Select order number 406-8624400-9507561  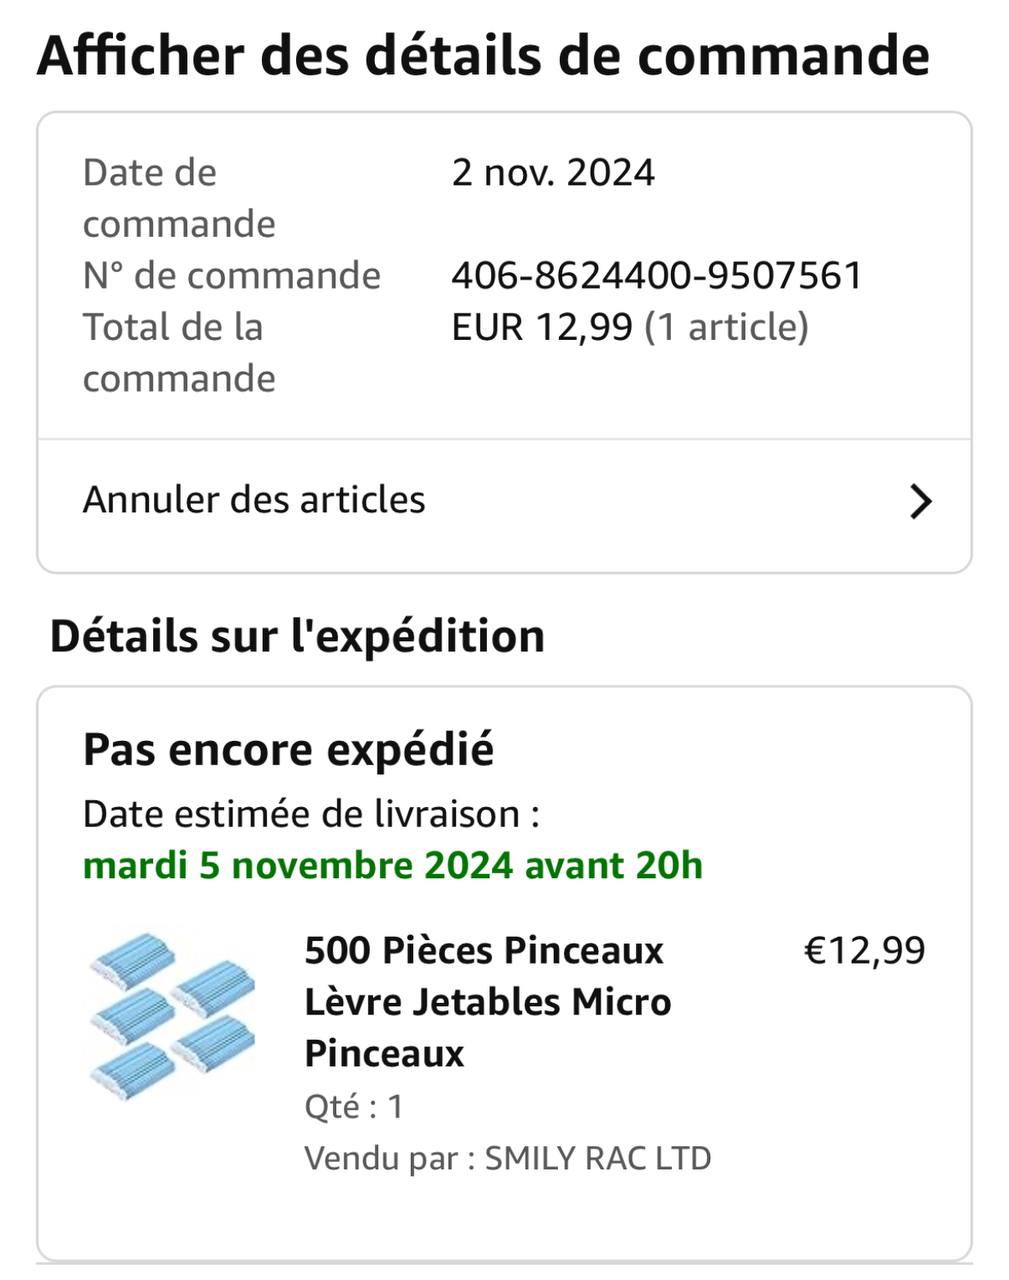(656, 276)
